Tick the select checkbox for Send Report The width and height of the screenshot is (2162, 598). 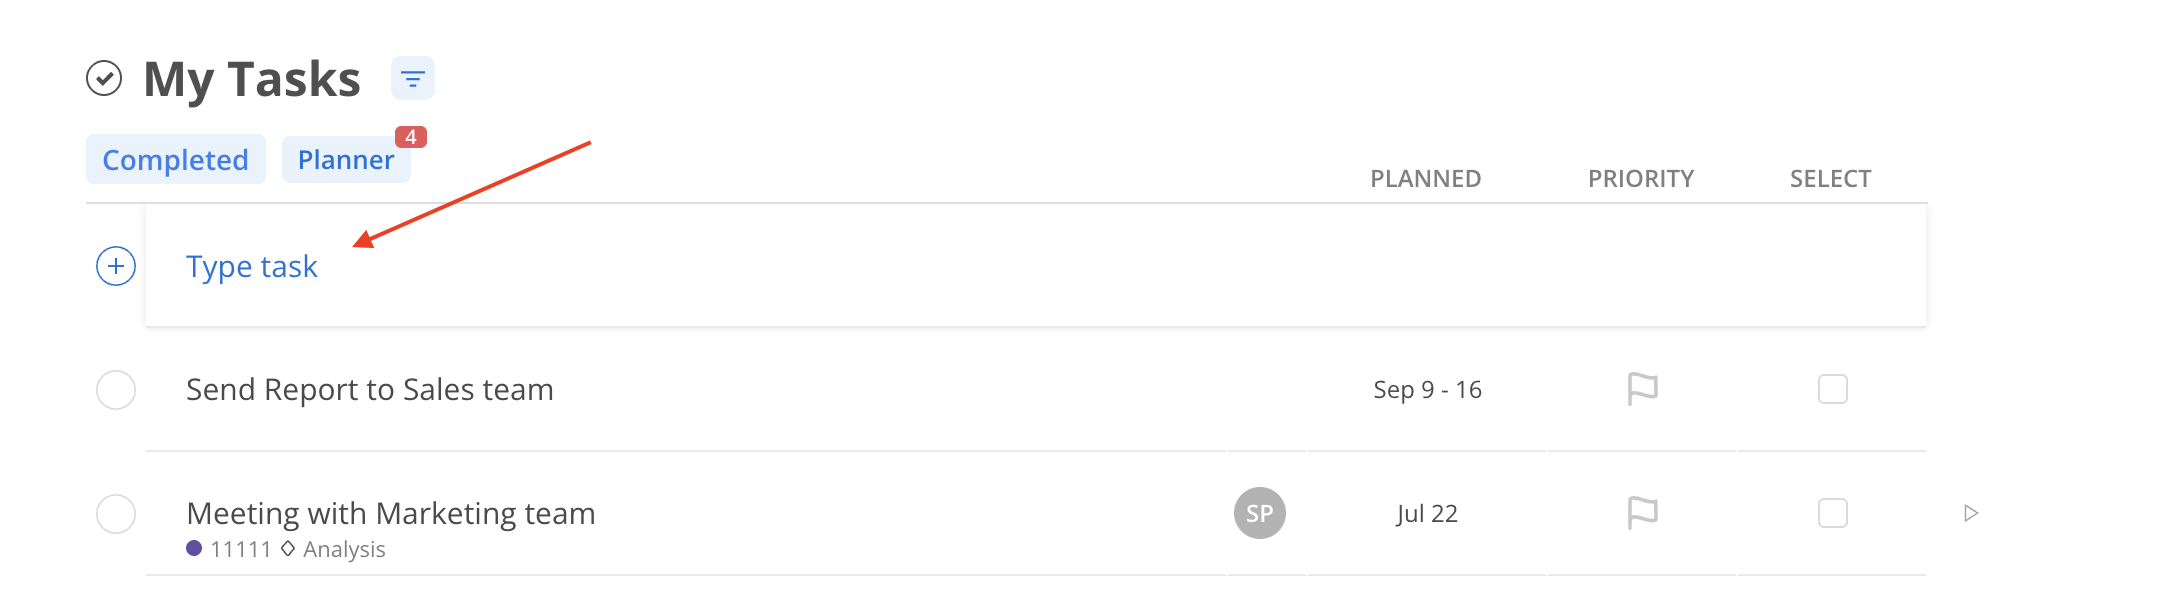[1833, 389]
